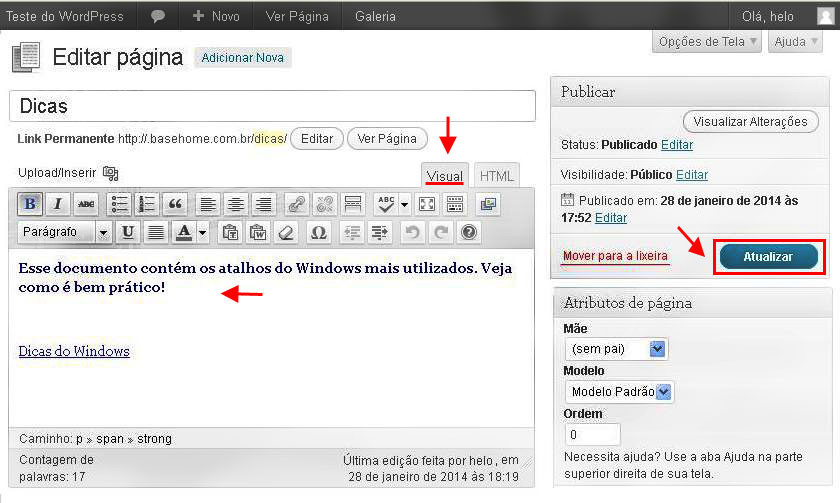Insert a blockquote
The width and height of the screenshot is (840, 503).
click(x=175, y=204)
